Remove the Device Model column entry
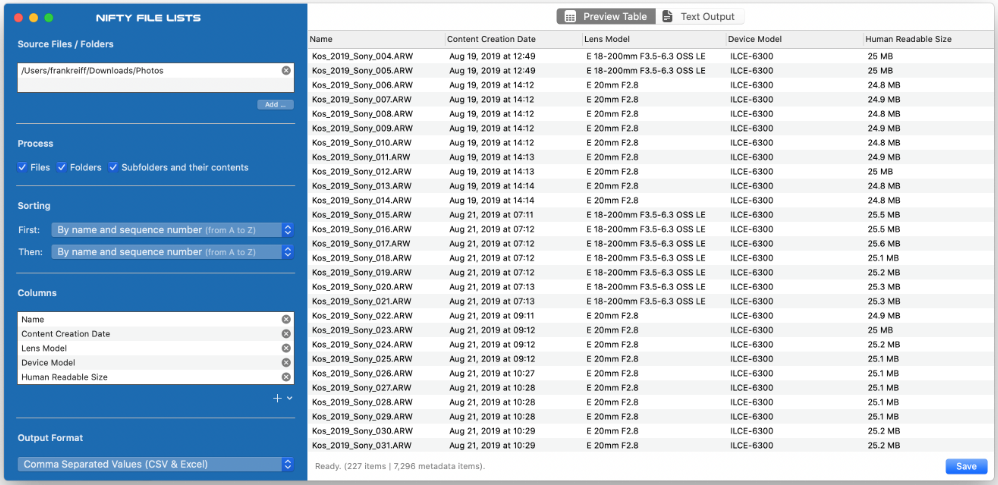This screenshot has width=998, height=485. 286,363
